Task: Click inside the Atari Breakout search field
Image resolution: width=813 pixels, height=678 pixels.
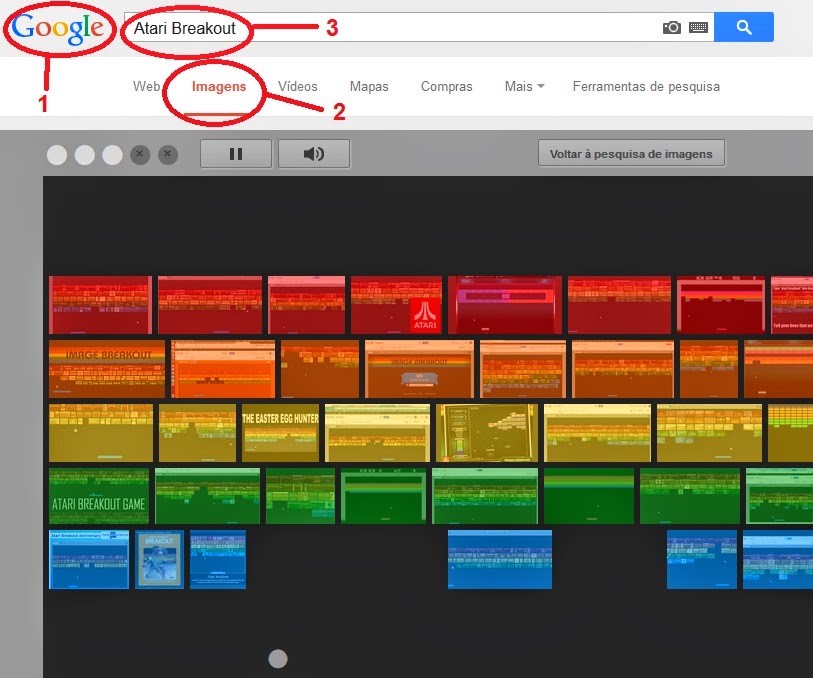Action: pos(419,27)
